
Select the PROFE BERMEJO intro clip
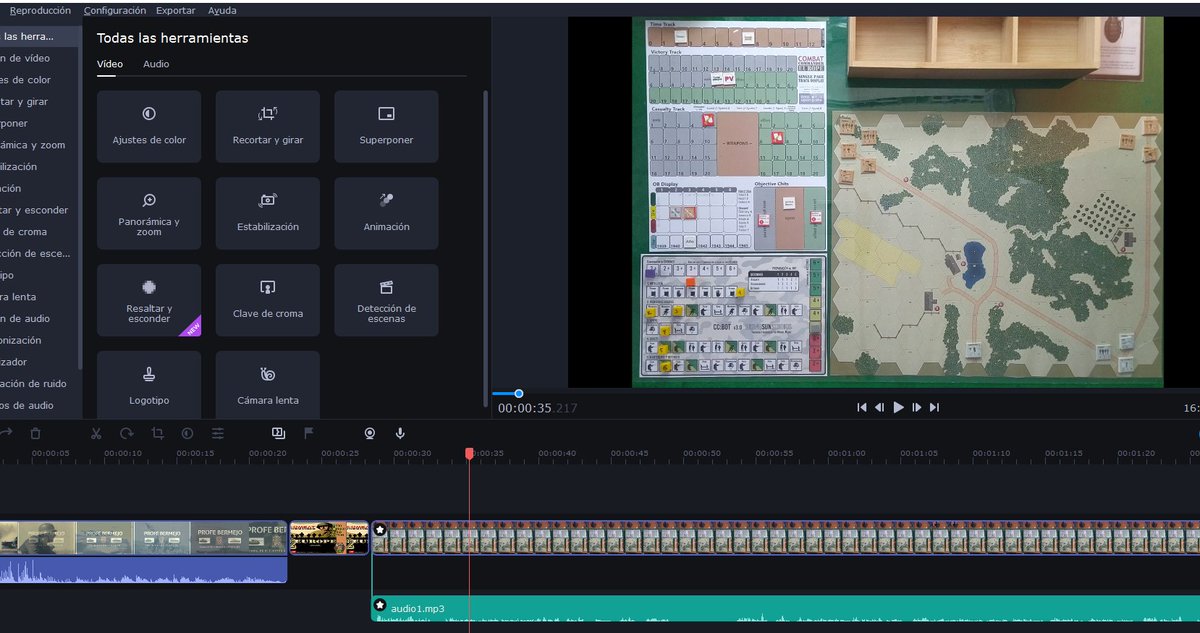tap(143, 537)
